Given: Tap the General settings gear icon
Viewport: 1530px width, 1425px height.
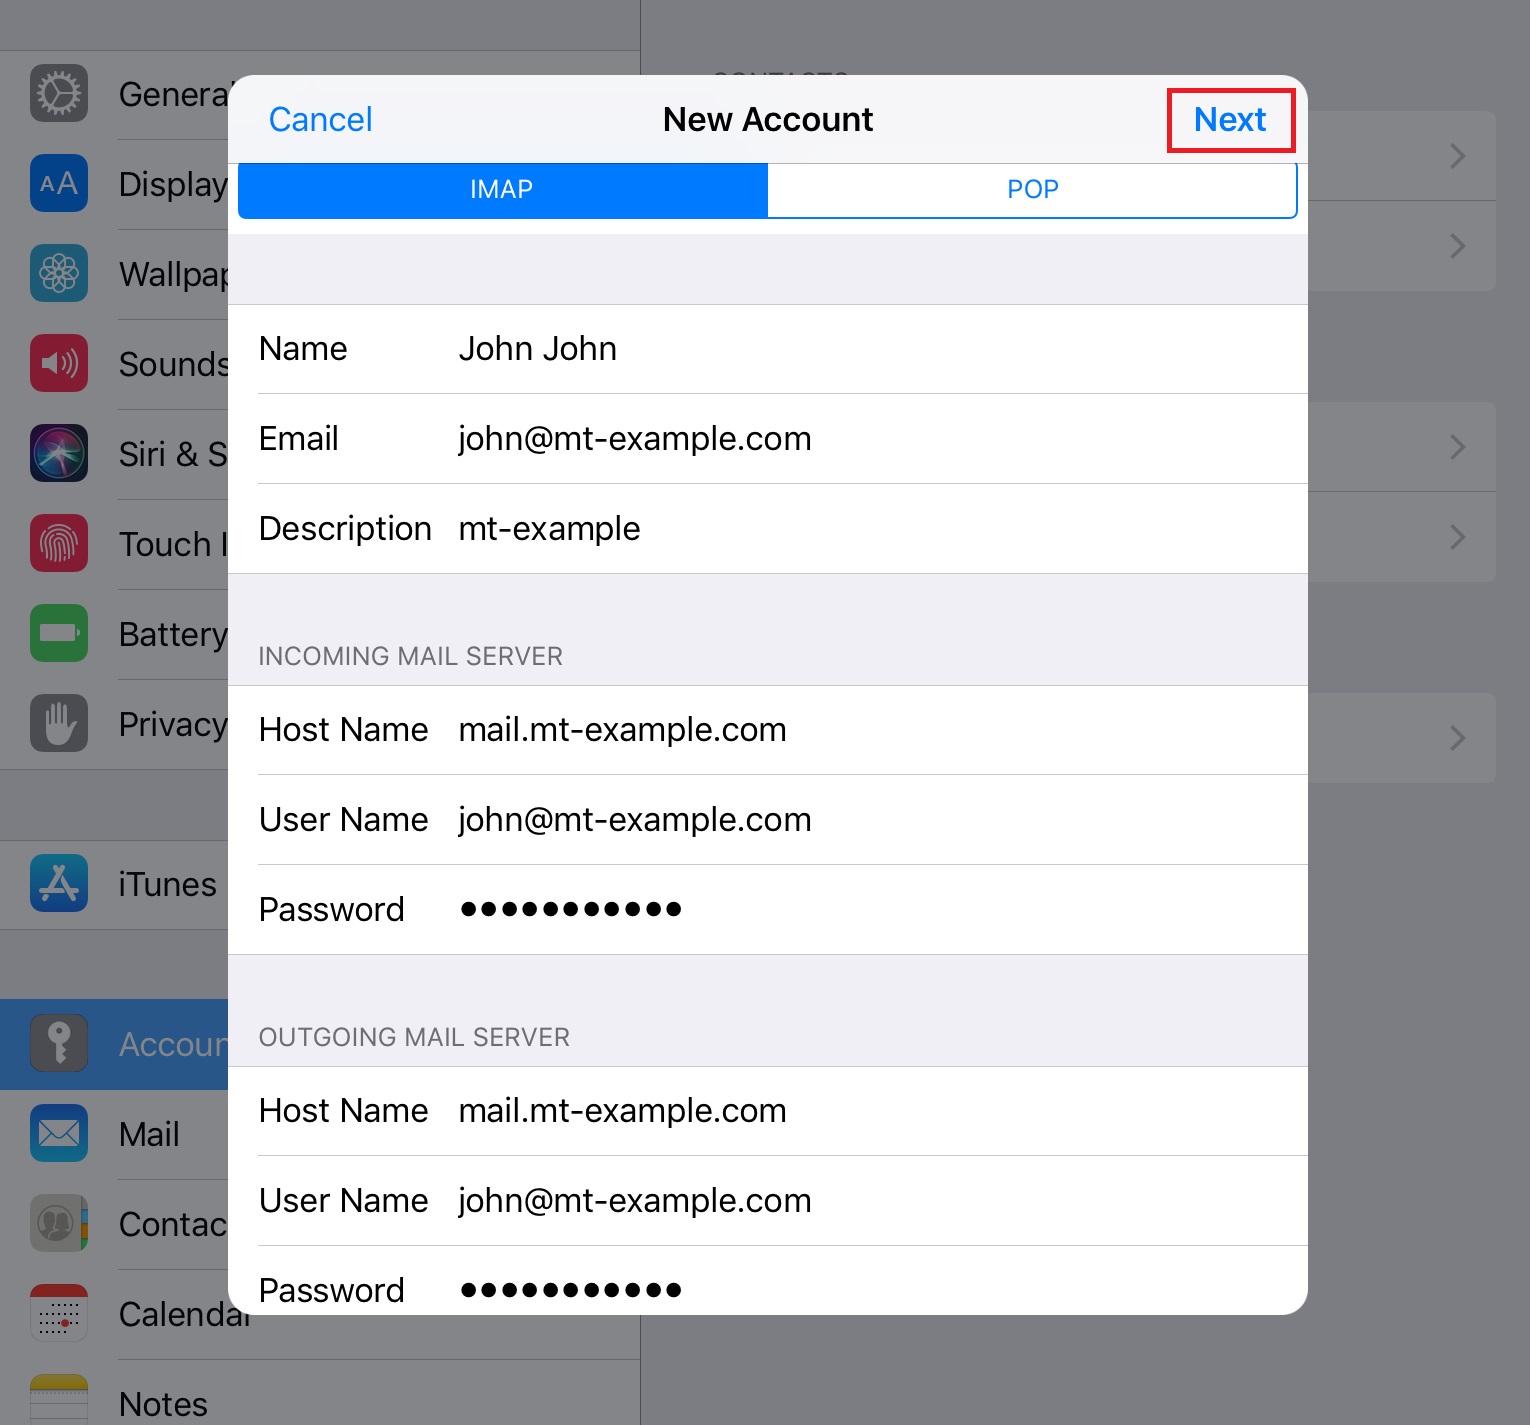Looking at the screenshot, I should click(x=59, y=94).
